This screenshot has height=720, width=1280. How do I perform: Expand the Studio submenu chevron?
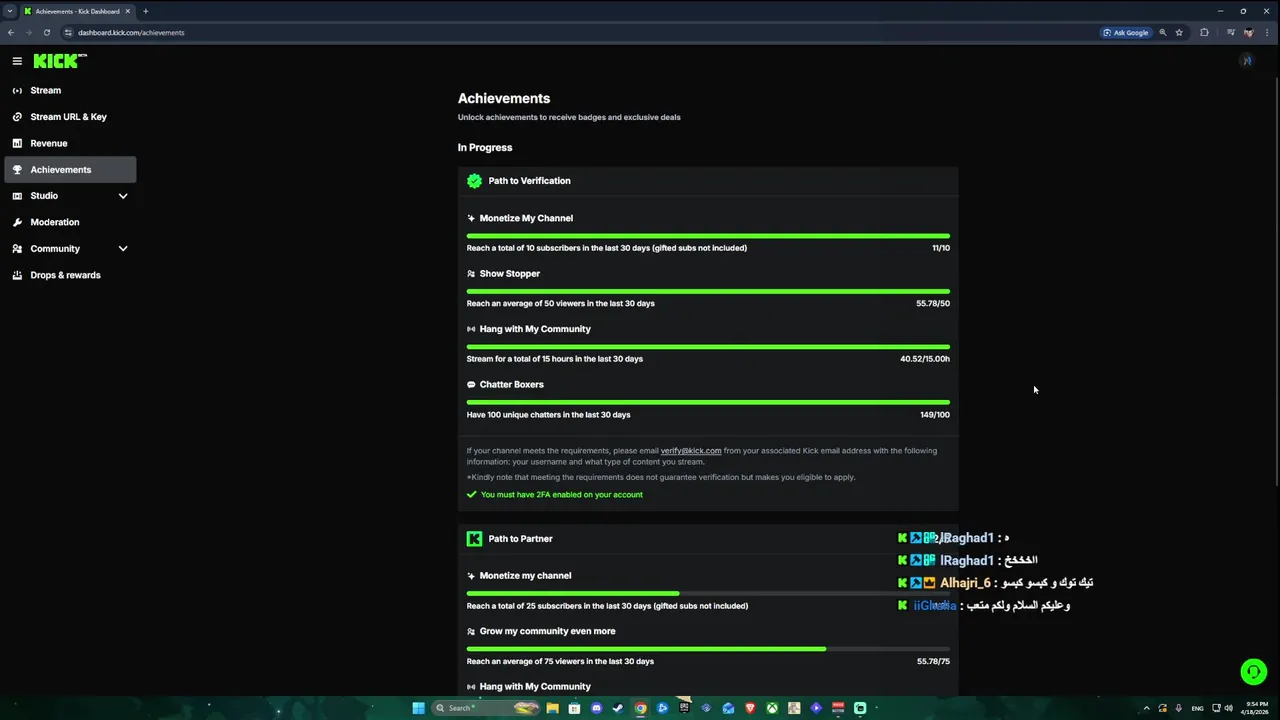pyautogui.click(x=123, y=196)
